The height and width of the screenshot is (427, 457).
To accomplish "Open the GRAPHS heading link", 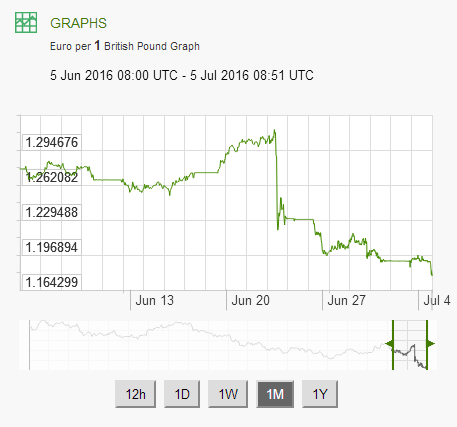I will click(78, 23).
